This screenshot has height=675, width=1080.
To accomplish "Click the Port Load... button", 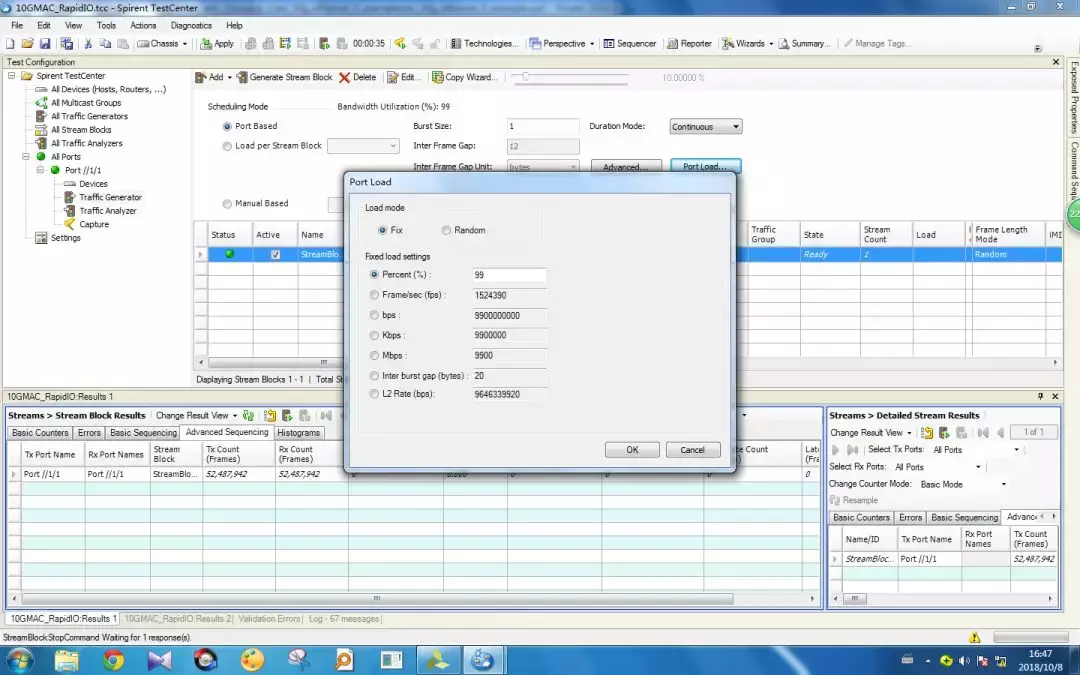I will pos(705,167).
